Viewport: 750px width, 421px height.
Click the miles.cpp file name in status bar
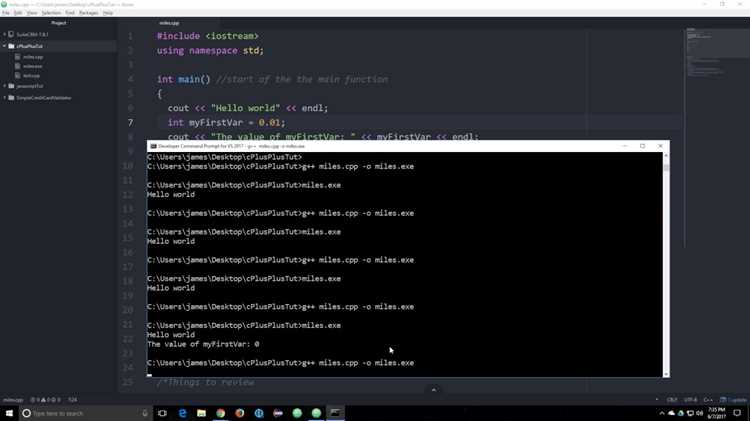point(13,400)
